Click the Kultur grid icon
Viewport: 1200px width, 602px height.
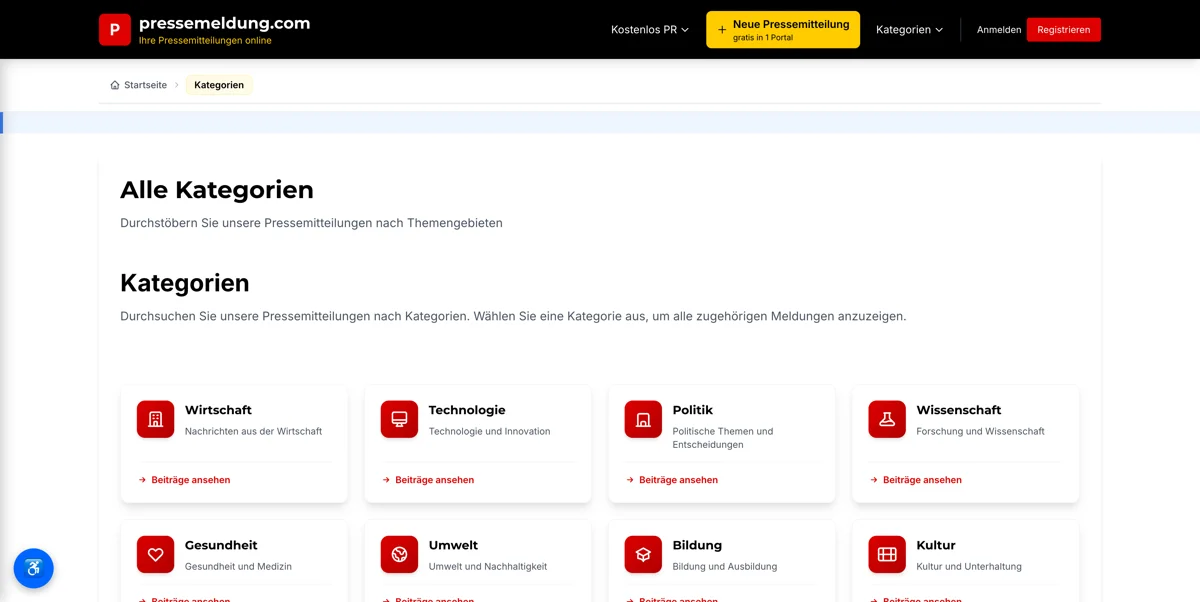click(x=886, y=554)
